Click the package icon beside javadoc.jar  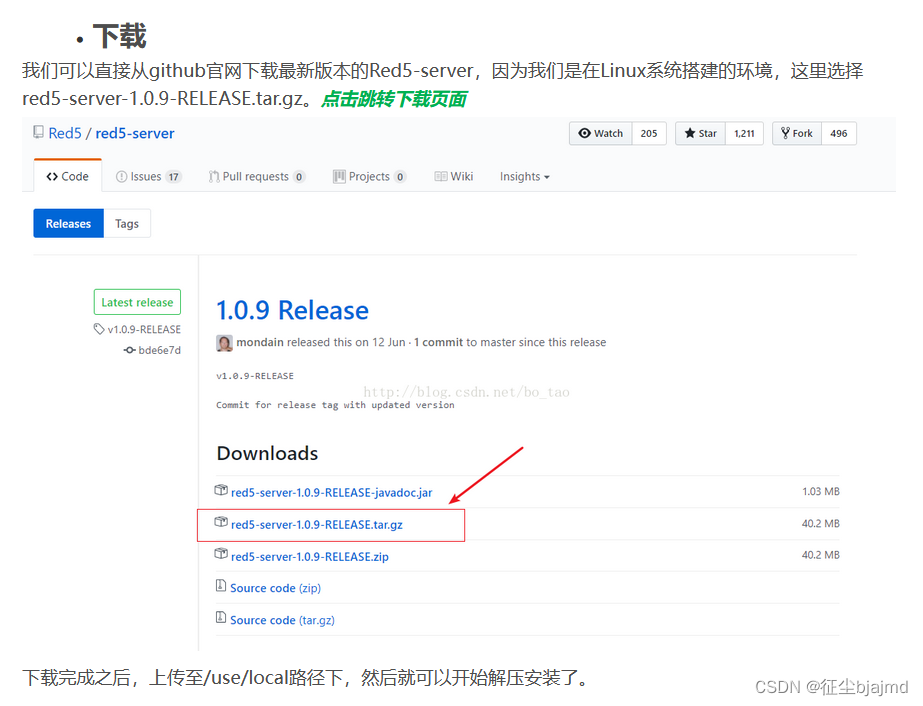(x=221, y=490)
